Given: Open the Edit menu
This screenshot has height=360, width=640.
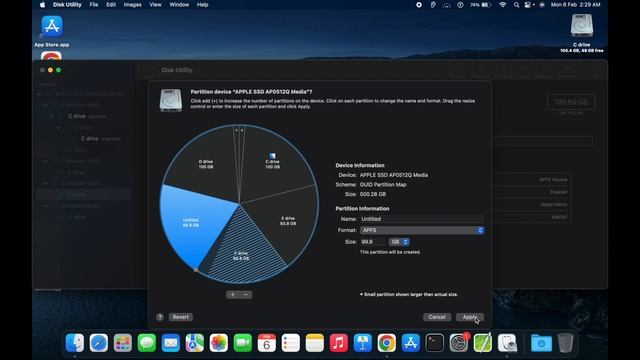Looking at the screenshot, I should tap(111, 5).
